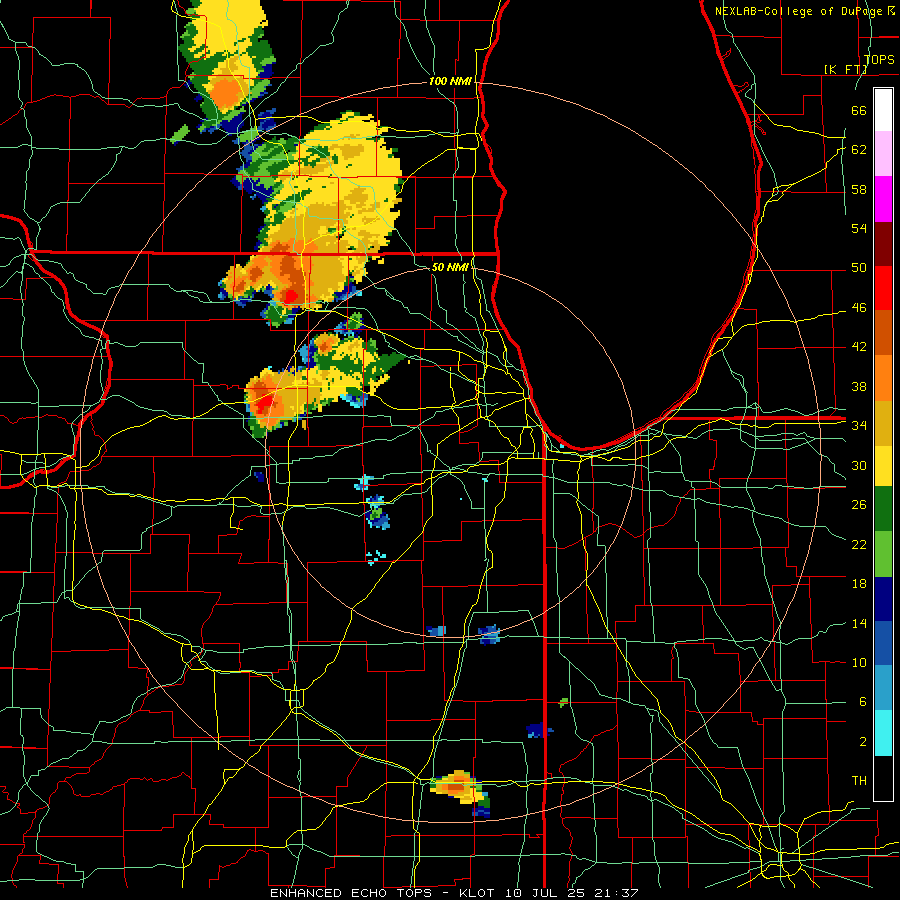Click the dark maroon legend swatch

click(883, 243)
